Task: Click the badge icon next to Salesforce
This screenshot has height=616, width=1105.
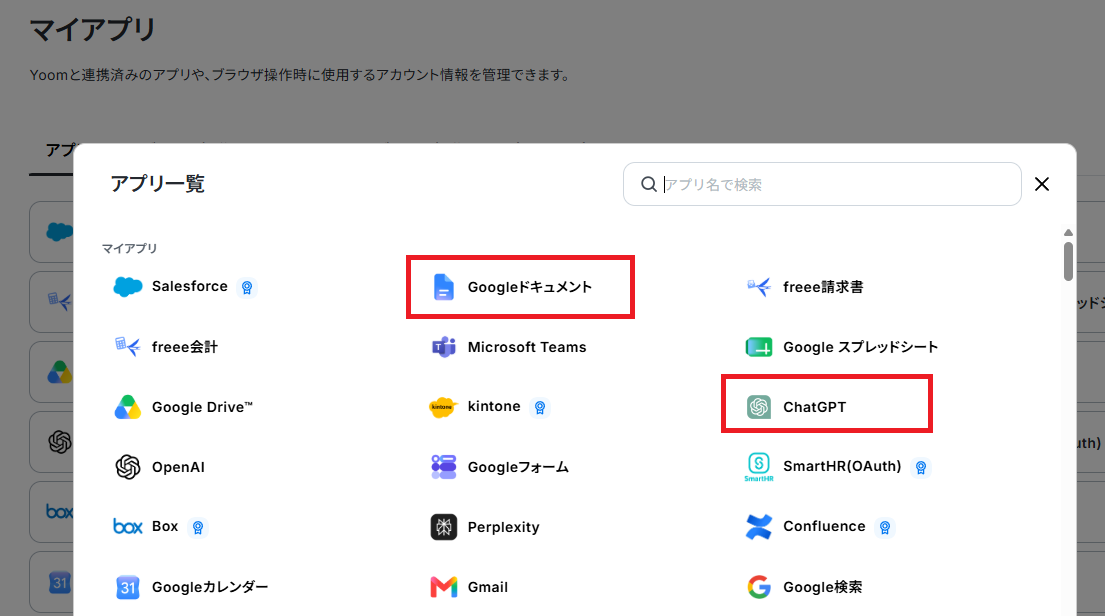Action: [247, 288]
